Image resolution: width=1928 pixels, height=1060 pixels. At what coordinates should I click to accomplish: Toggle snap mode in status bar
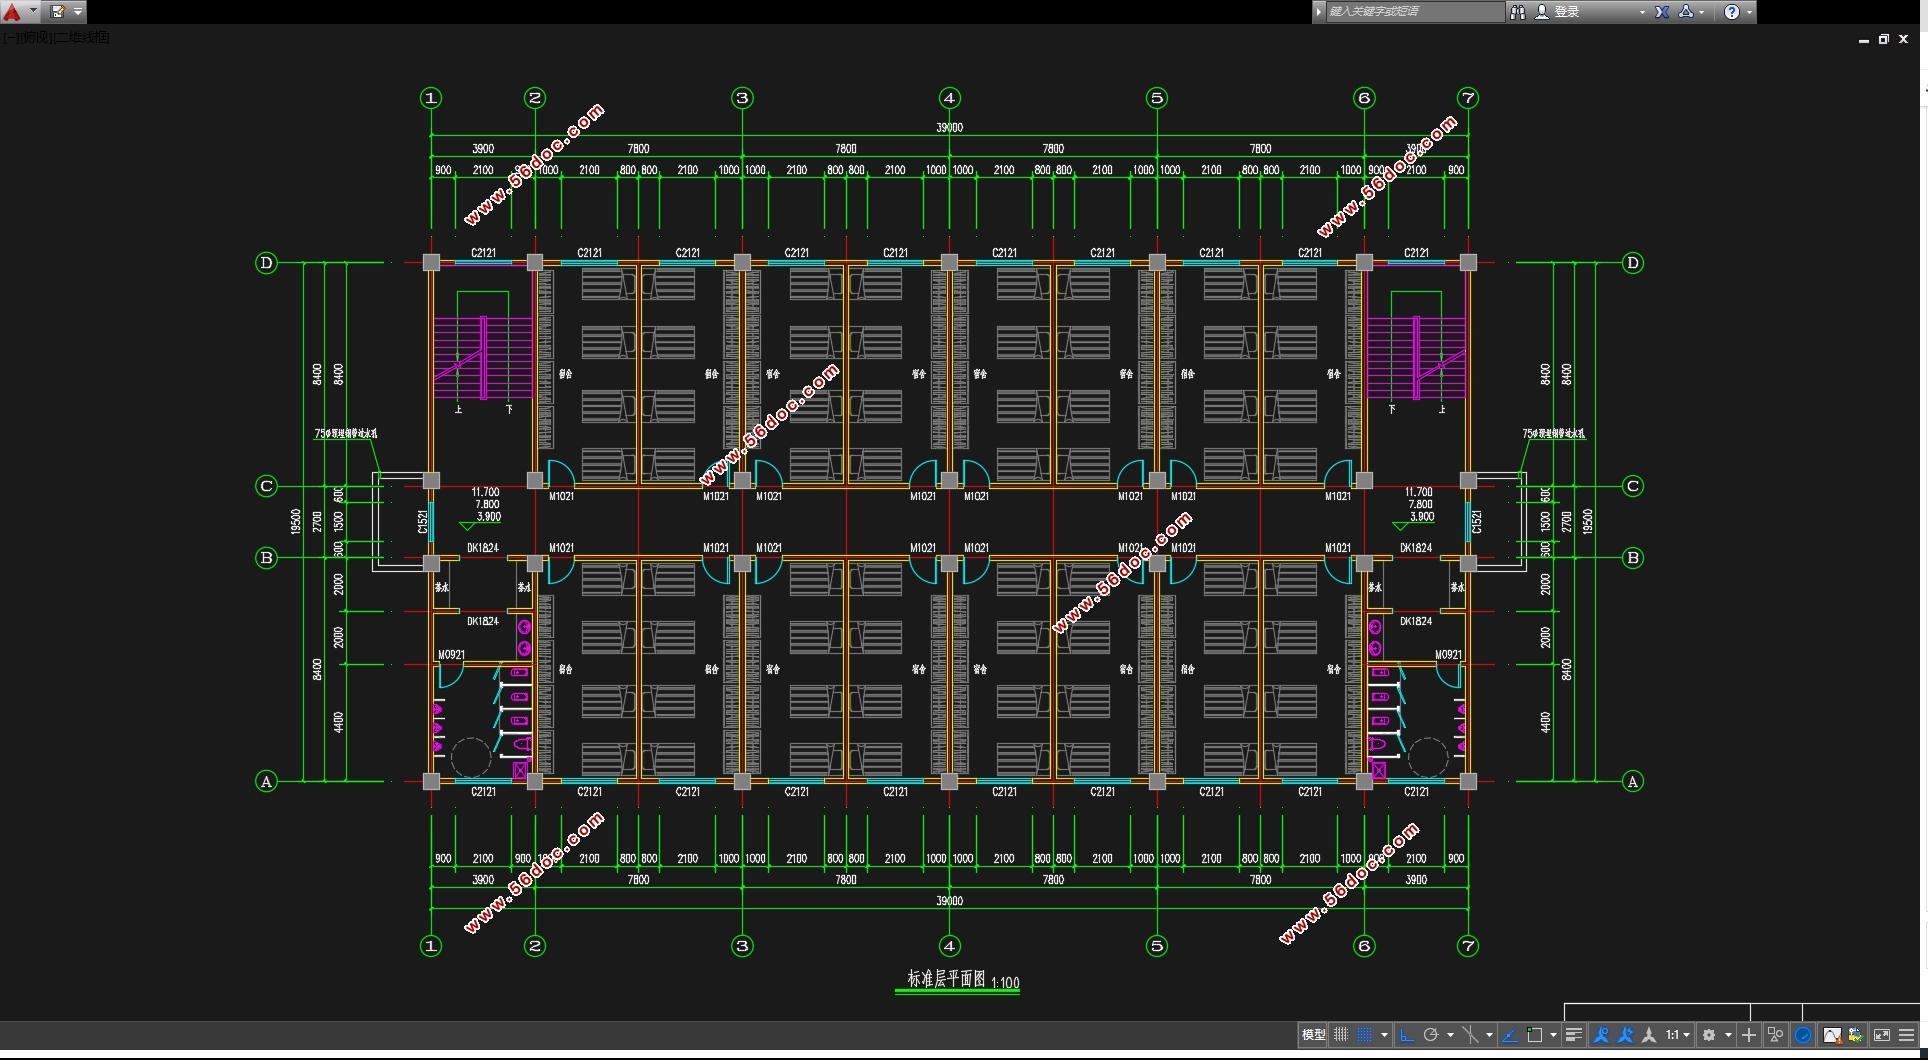coord(1364,1035)
